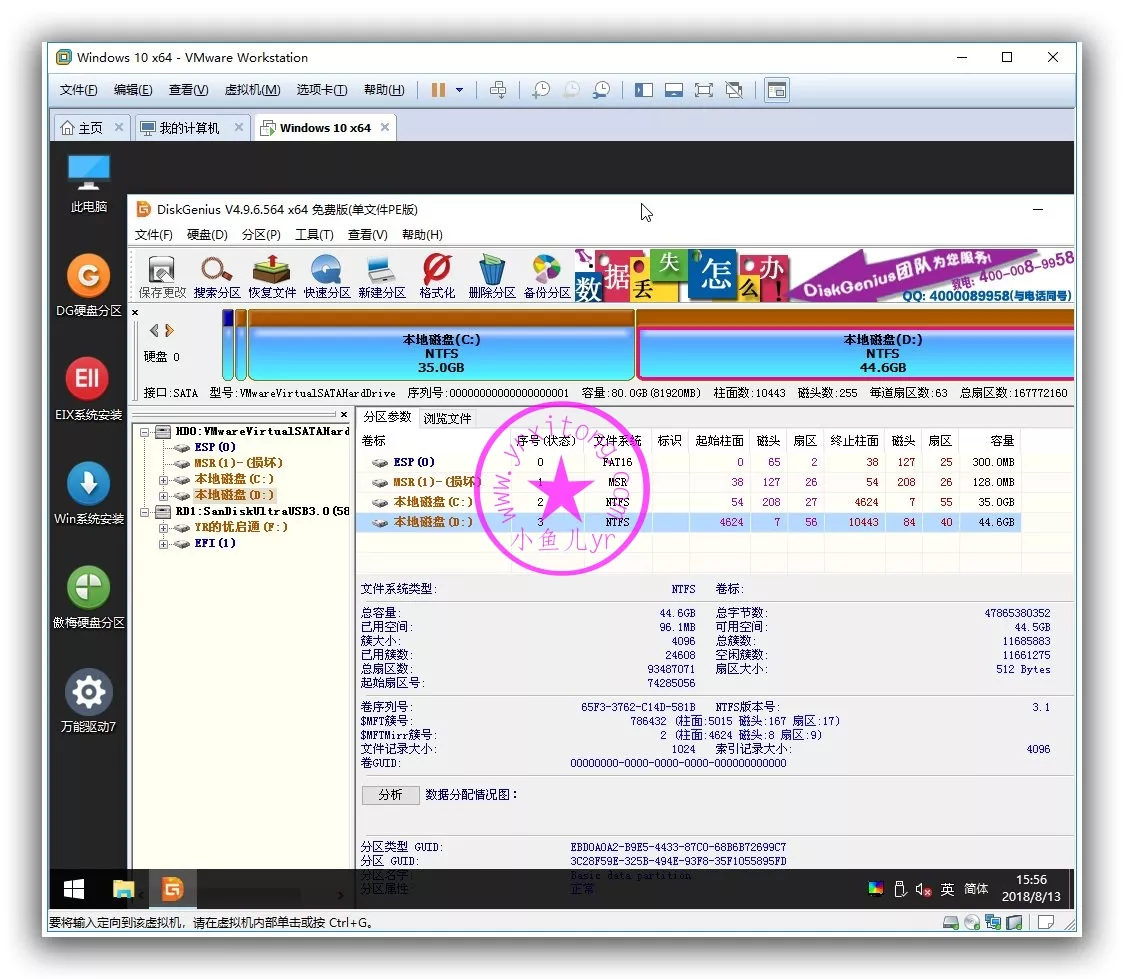Open VMware 选项卡(T) menu
The width and height of the screenshot is (1124, 979).
point(322,90)
